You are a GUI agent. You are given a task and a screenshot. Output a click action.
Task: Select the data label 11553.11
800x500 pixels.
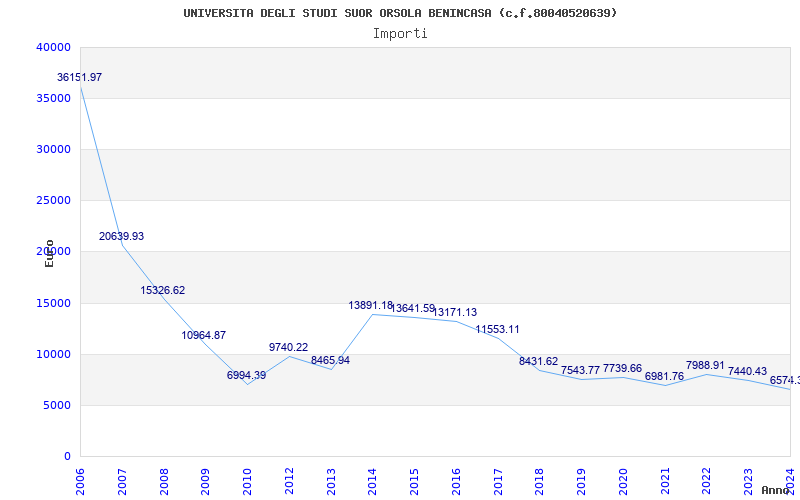point(497,330)
